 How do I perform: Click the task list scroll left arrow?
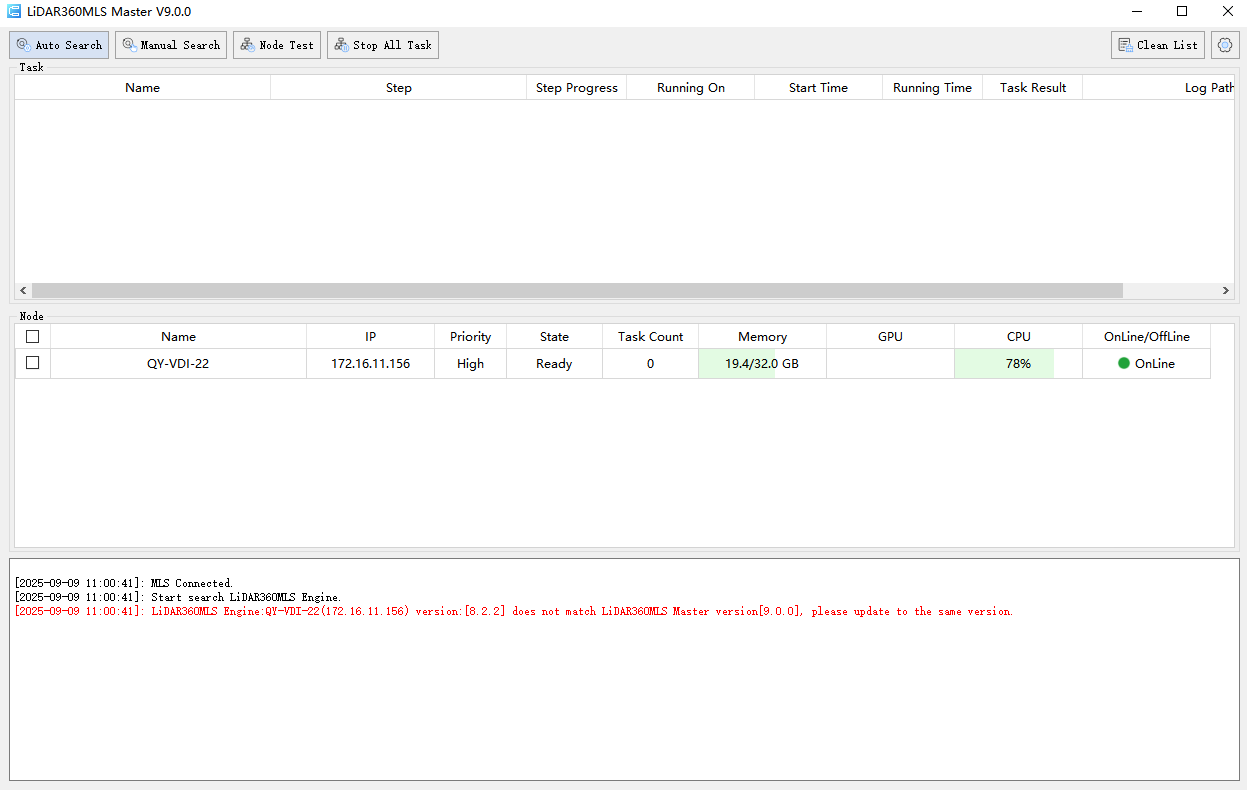click(x=23, y=291)
